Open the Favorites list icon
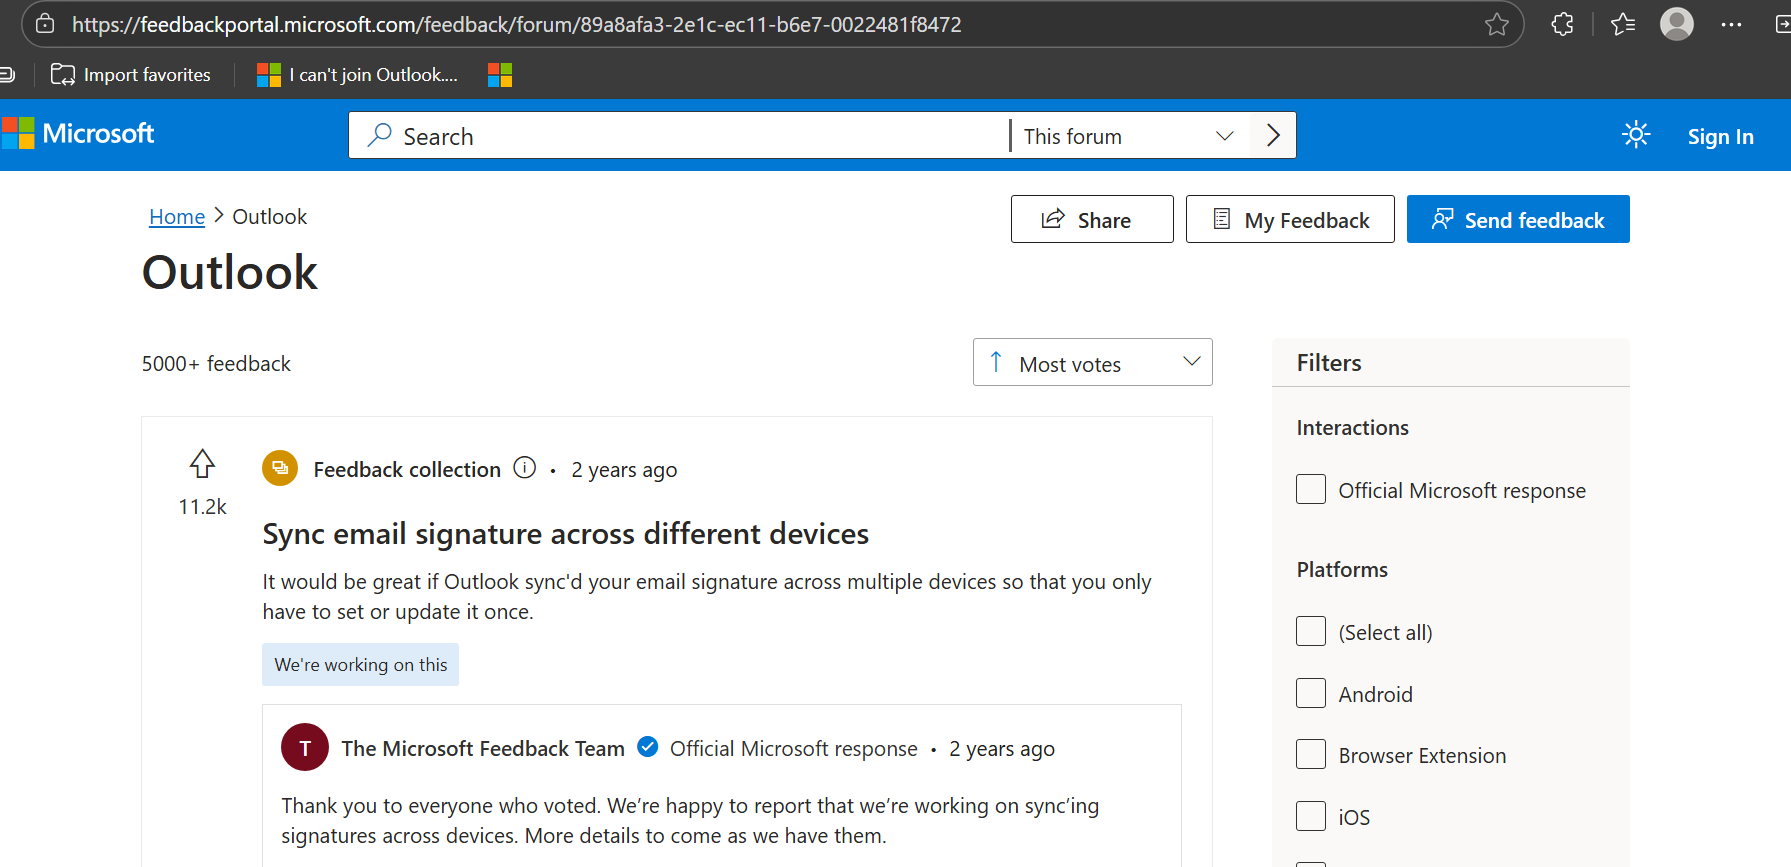This screenshot has height=867, width=1791. (x=1623, y=24)
